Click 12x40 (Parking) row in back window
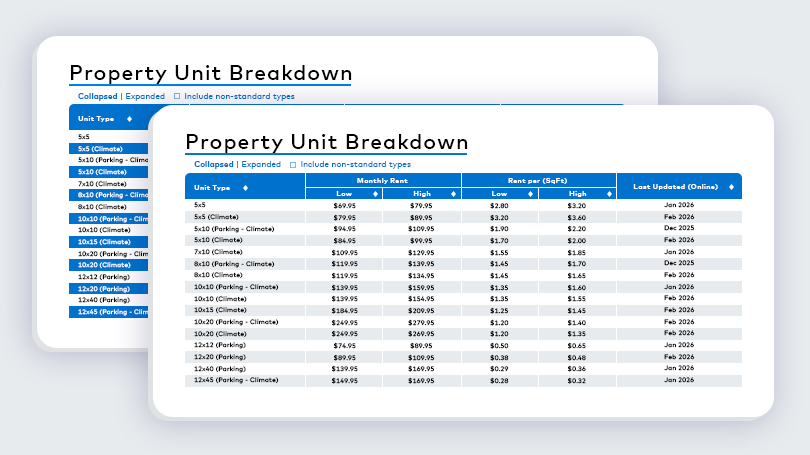The width and height of the screenshot is (810, 455). (108, 300)
